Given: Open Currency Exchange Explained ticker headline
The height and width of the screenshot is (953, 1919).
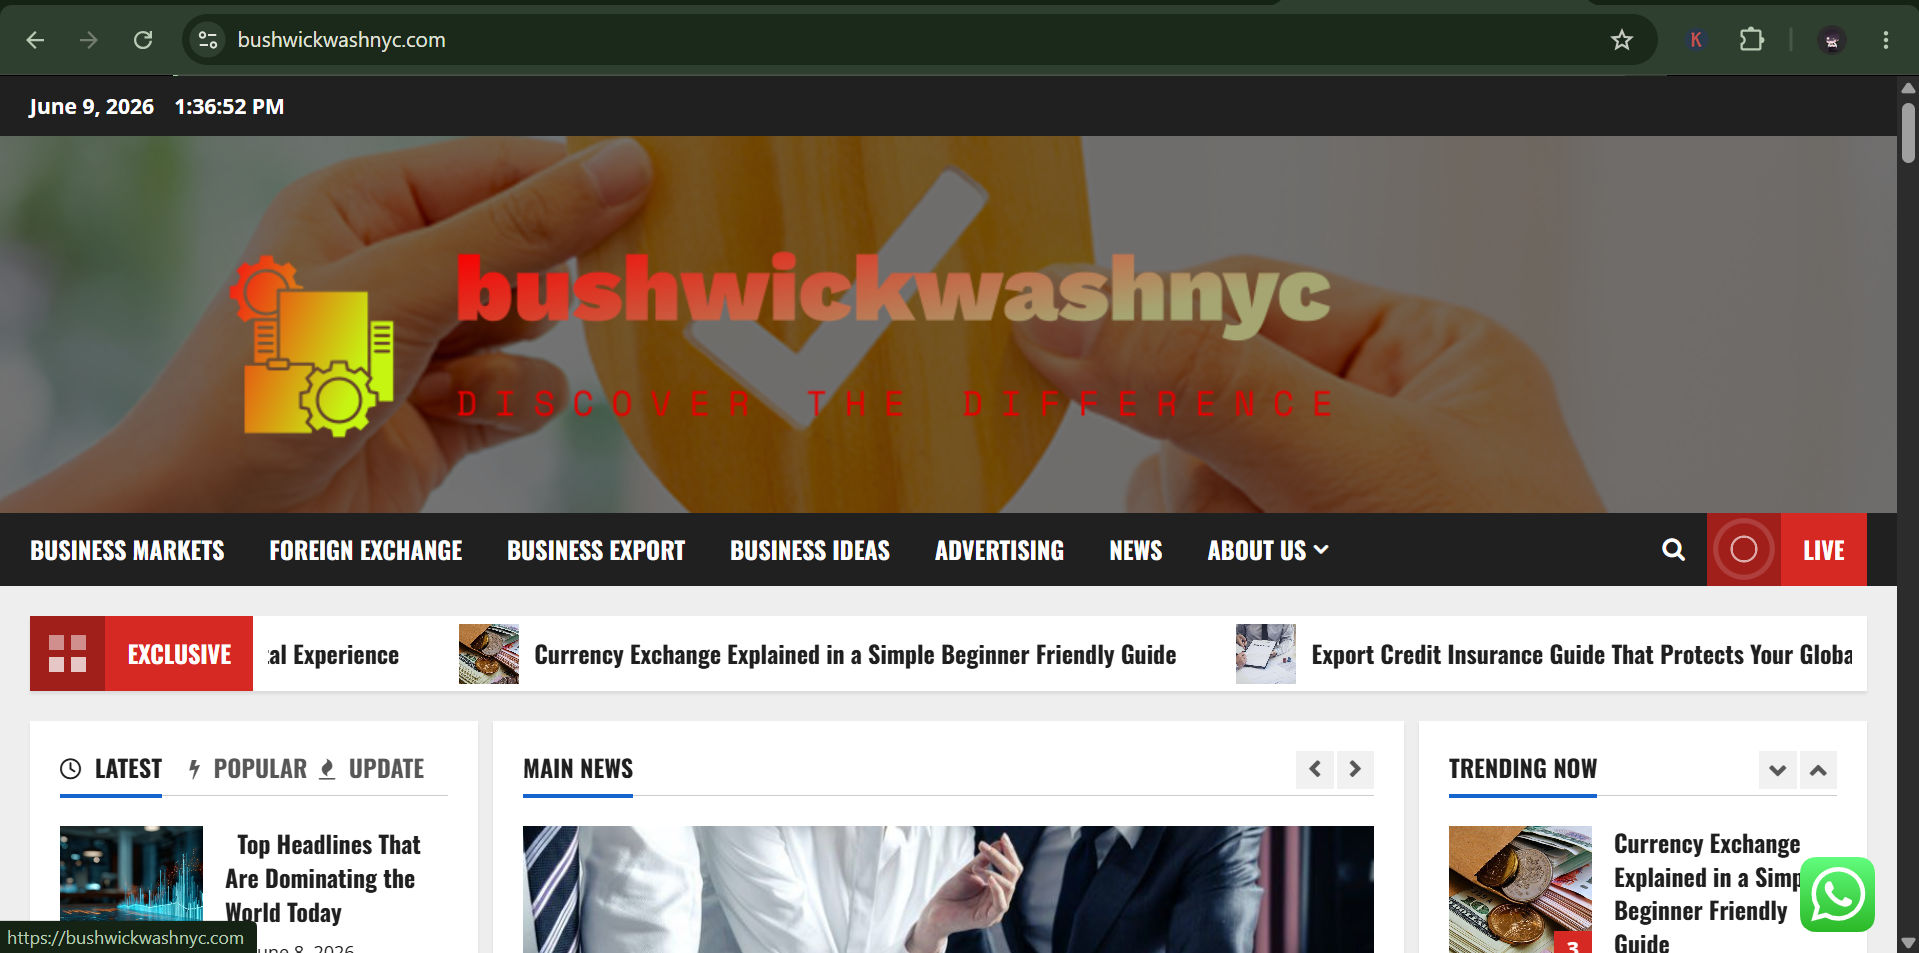Looking at the screenshot, I should point(855,655).
